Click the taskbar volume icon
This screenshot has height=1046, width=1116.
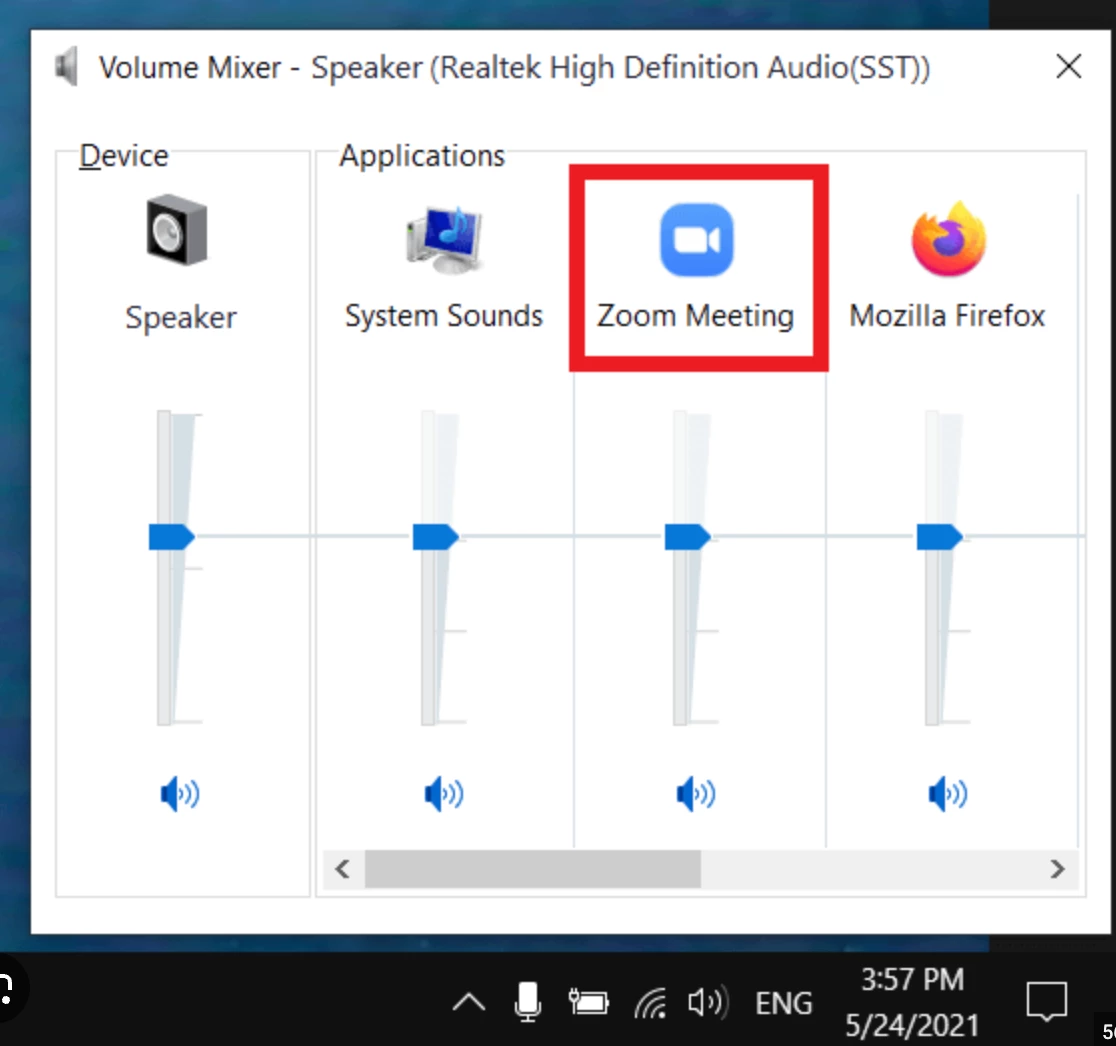[x=707, y=1003]
